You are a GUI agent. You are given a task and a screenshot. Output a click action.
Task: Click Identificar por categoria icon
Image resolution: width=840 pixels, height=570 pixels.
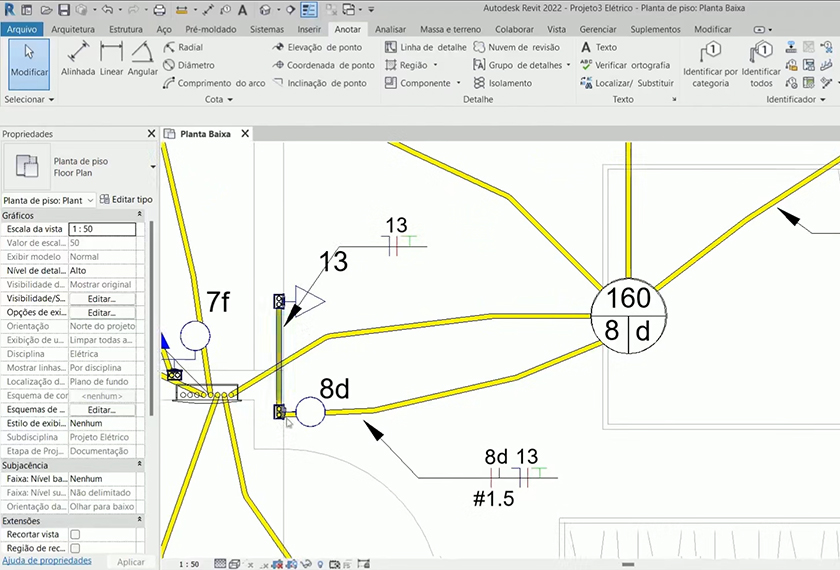click(710, 62)
